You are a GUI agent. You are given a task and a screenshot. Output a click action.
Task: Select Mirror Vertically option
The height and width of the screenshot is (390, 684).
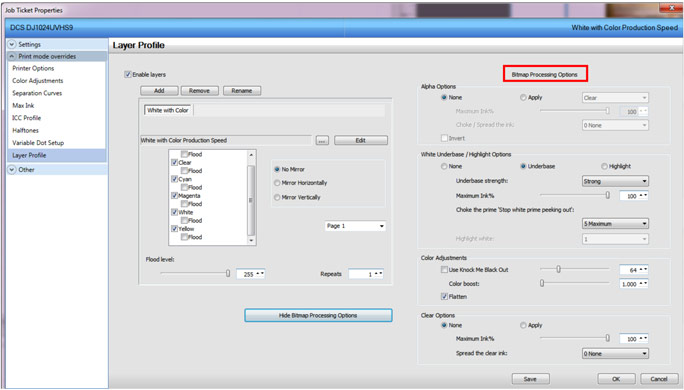[x=277, y=197]
